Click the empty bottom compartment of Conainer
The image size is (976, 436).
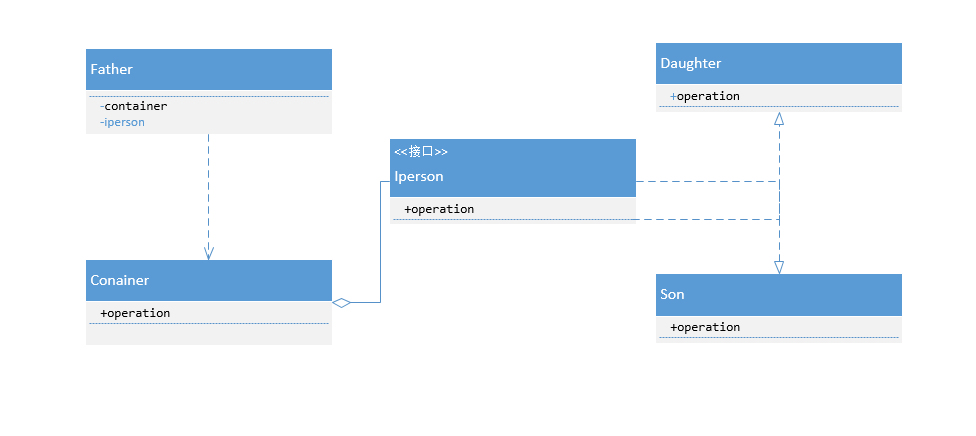[x=208, y=335]
